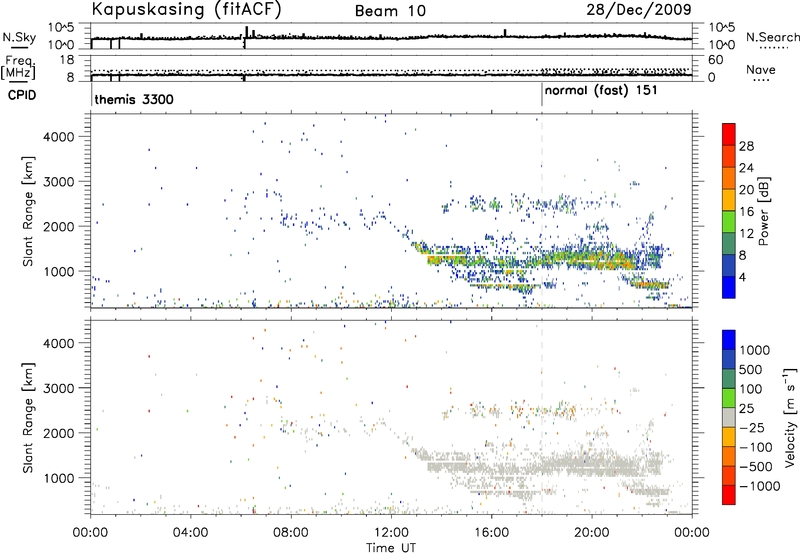
Task: Click the "28" label on the Power colorbar
Action: coord(746,146)
